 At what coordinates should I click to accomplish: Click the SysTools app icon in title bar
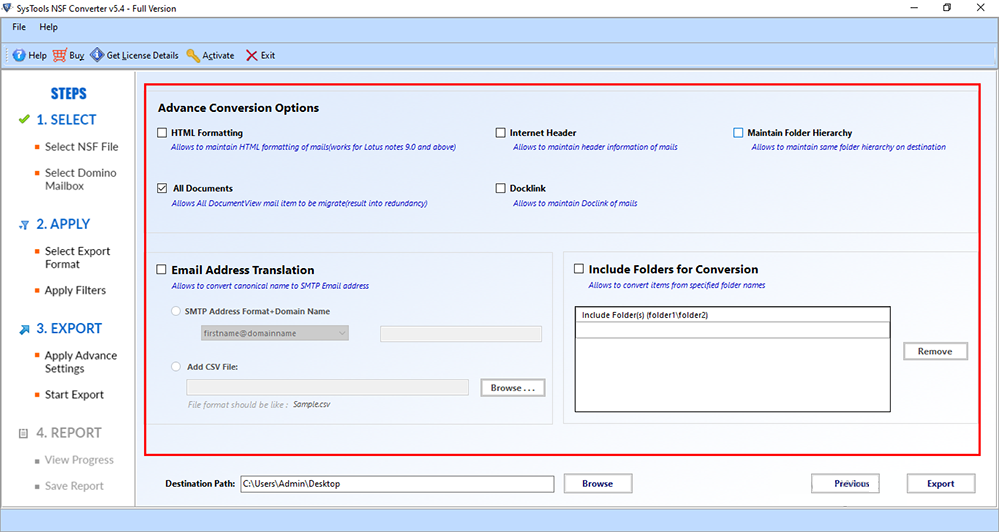pos(7,8)
